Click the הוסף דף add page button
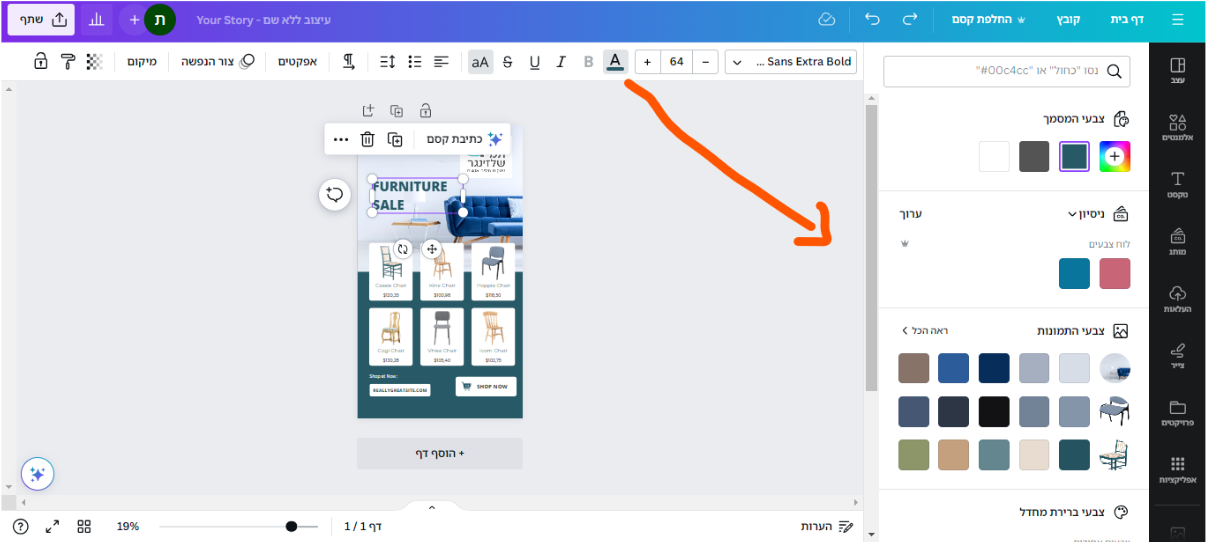Viewport: 1207px width, 542px height. 440,453
